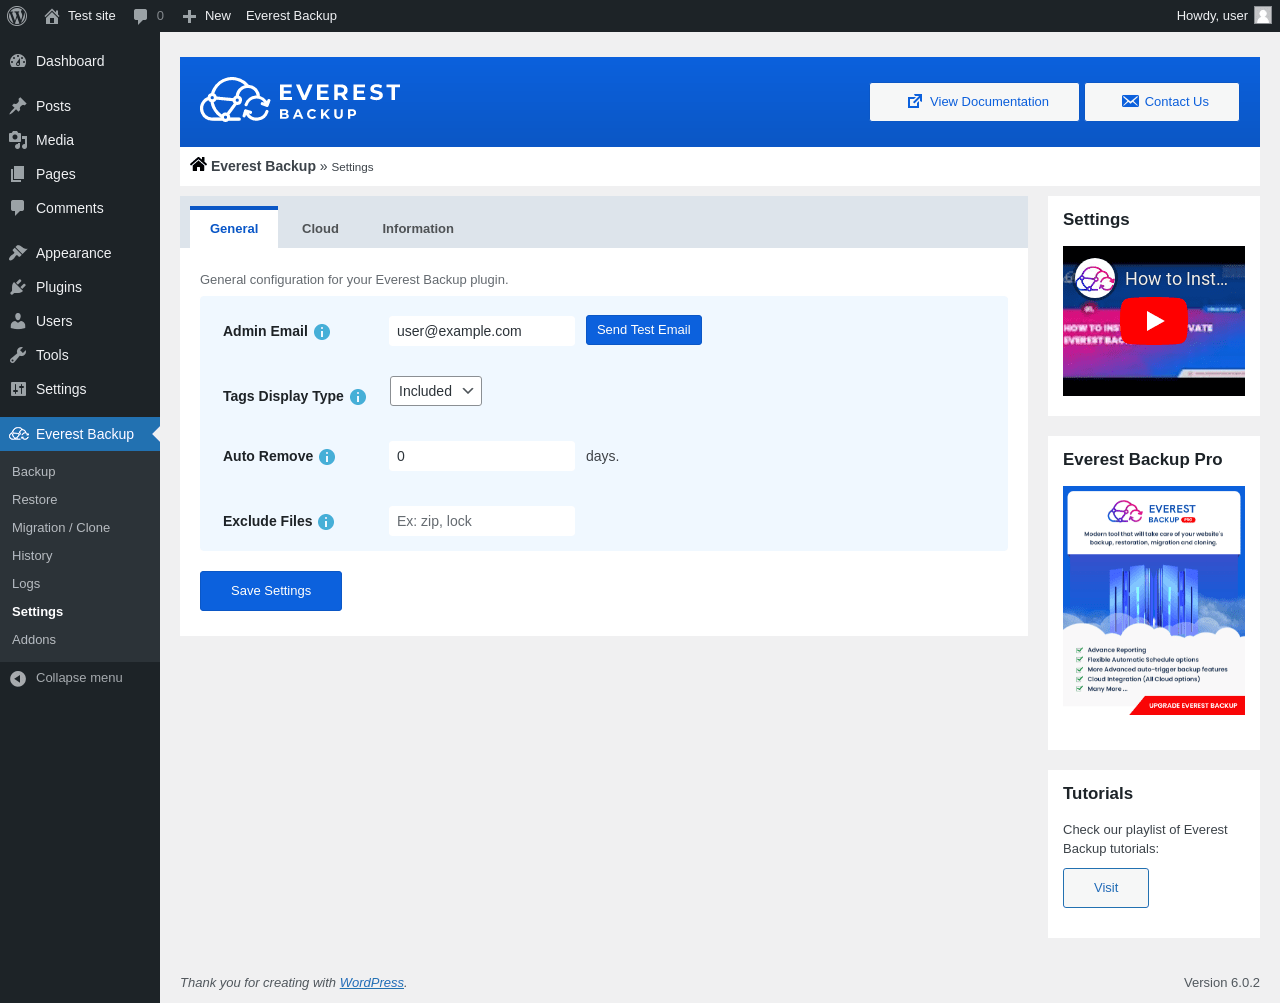Image resolution: width=1280 pixels, height=1003 pixels.
Task: Click the Save Settings button
Action: [271, 591]
